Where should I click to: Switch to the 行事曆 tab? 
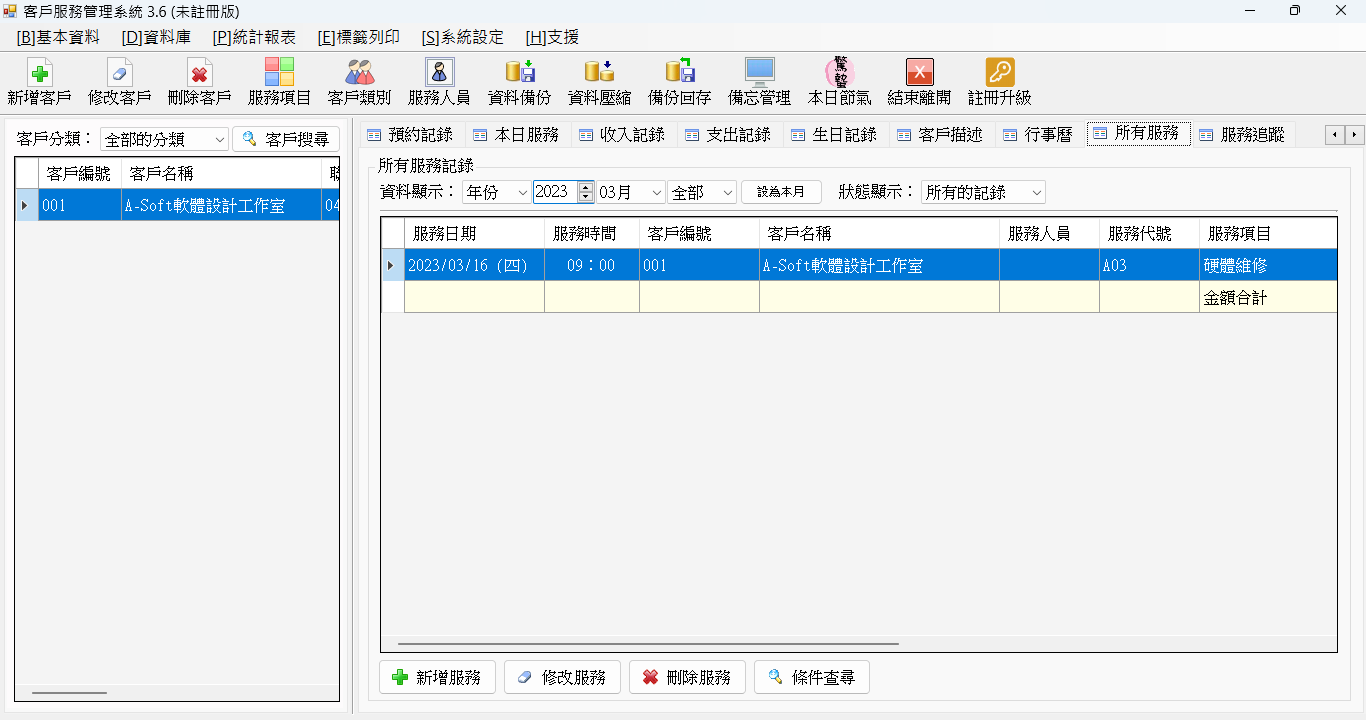1039,135
